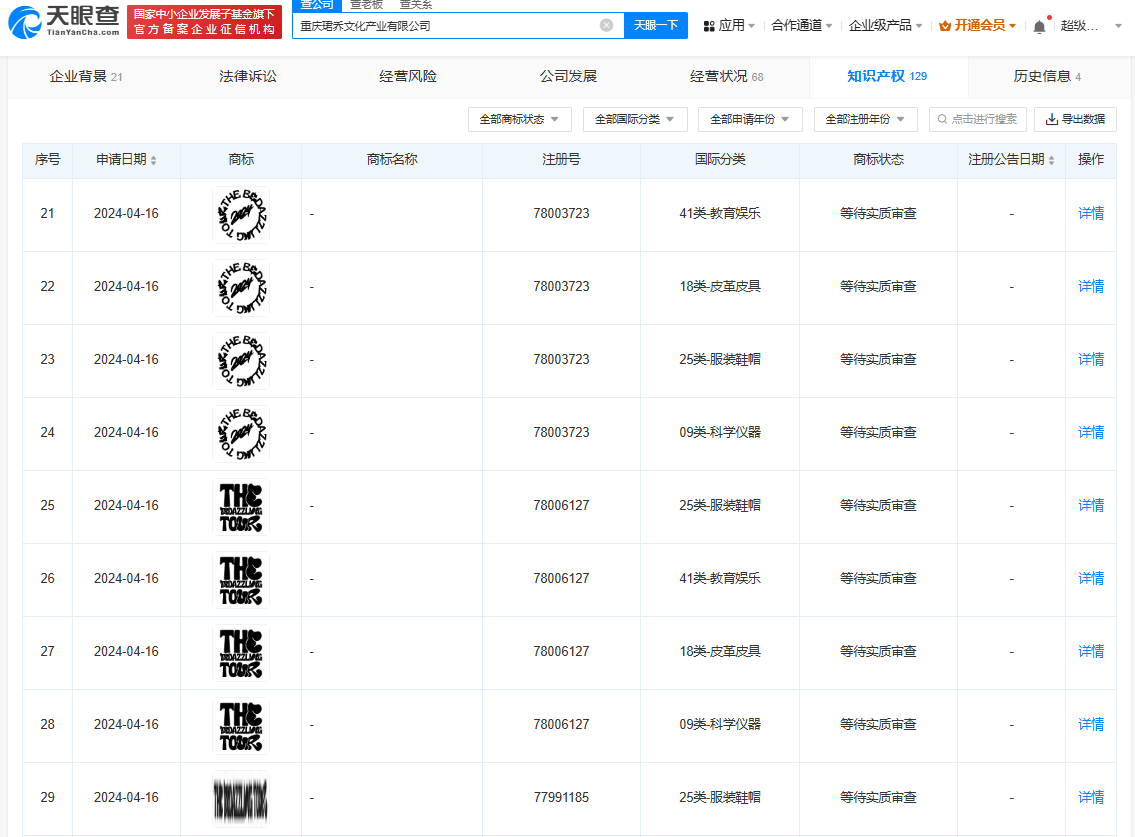1135x837 pixels.
Task: Switch to the 经营风险 tab
Action: pyautogui.click(x=408, y=77)
